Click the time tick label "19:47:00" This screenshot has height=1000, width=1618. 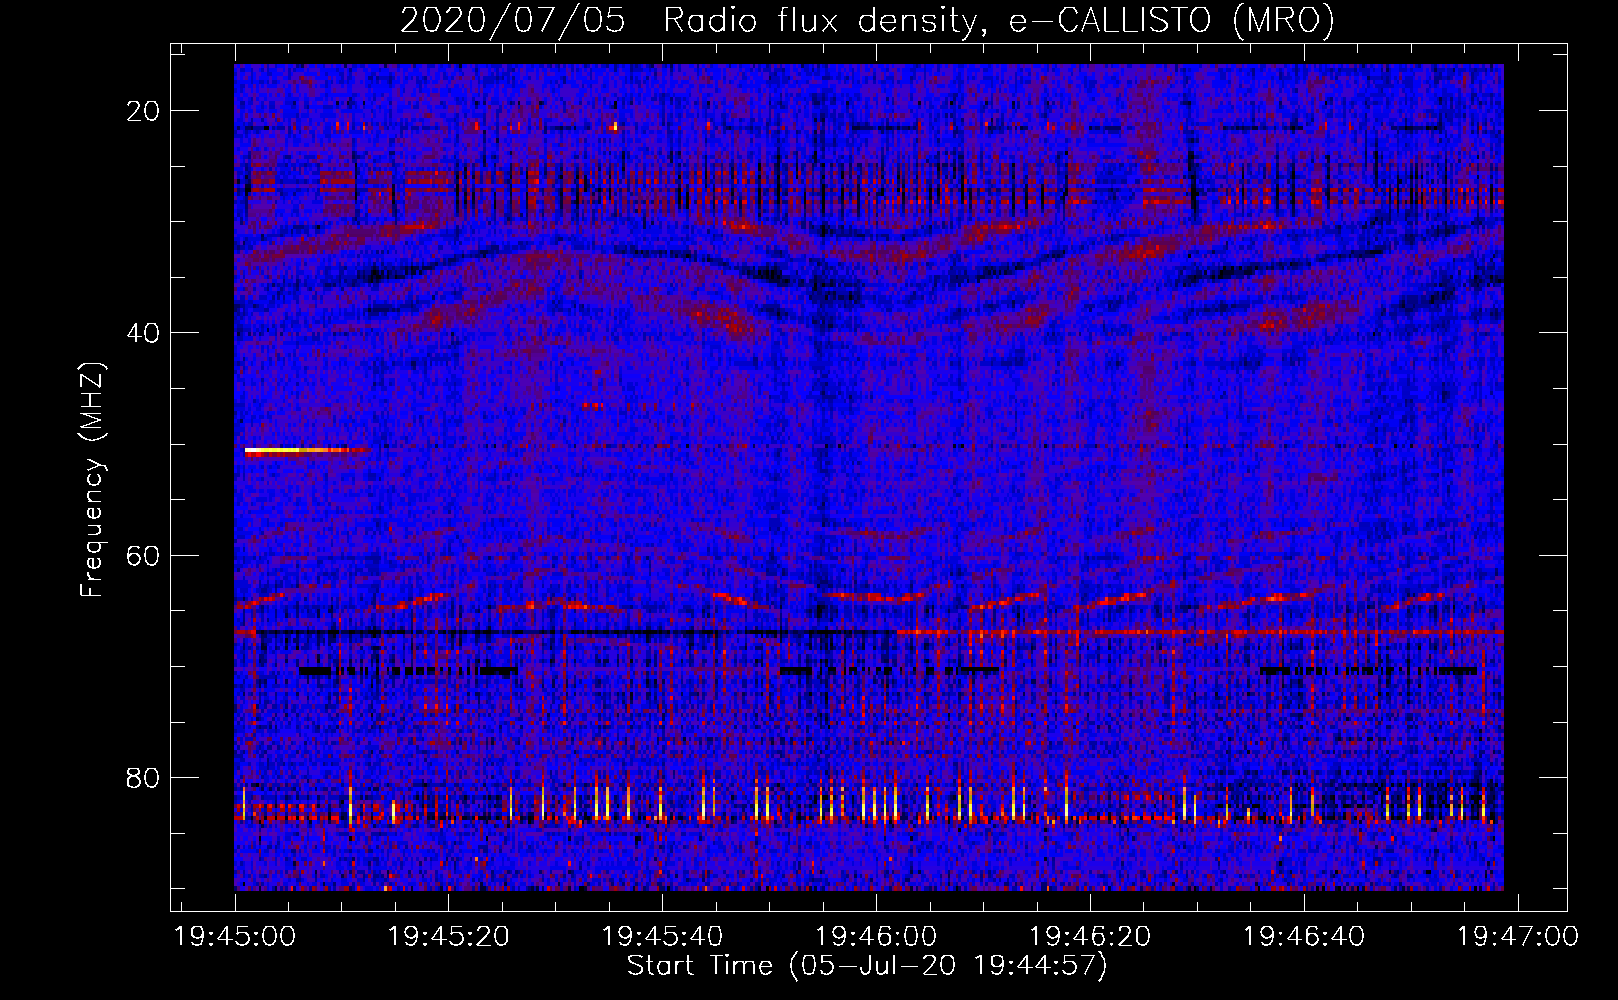pos(1518,936)
